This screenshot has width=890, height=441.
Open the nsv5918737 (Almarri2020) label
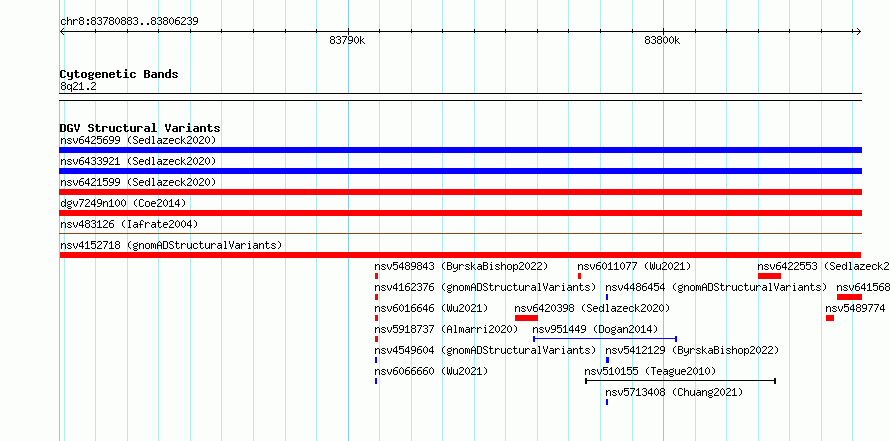coord(446,329)
